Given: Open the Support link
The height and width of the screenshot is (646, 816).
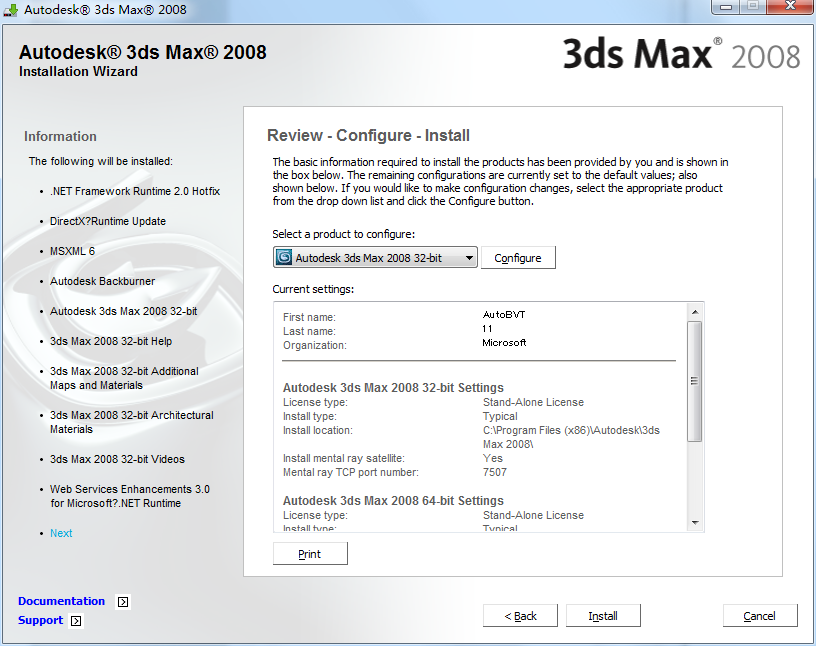Looking at the screenshot, I should (40, 620).
